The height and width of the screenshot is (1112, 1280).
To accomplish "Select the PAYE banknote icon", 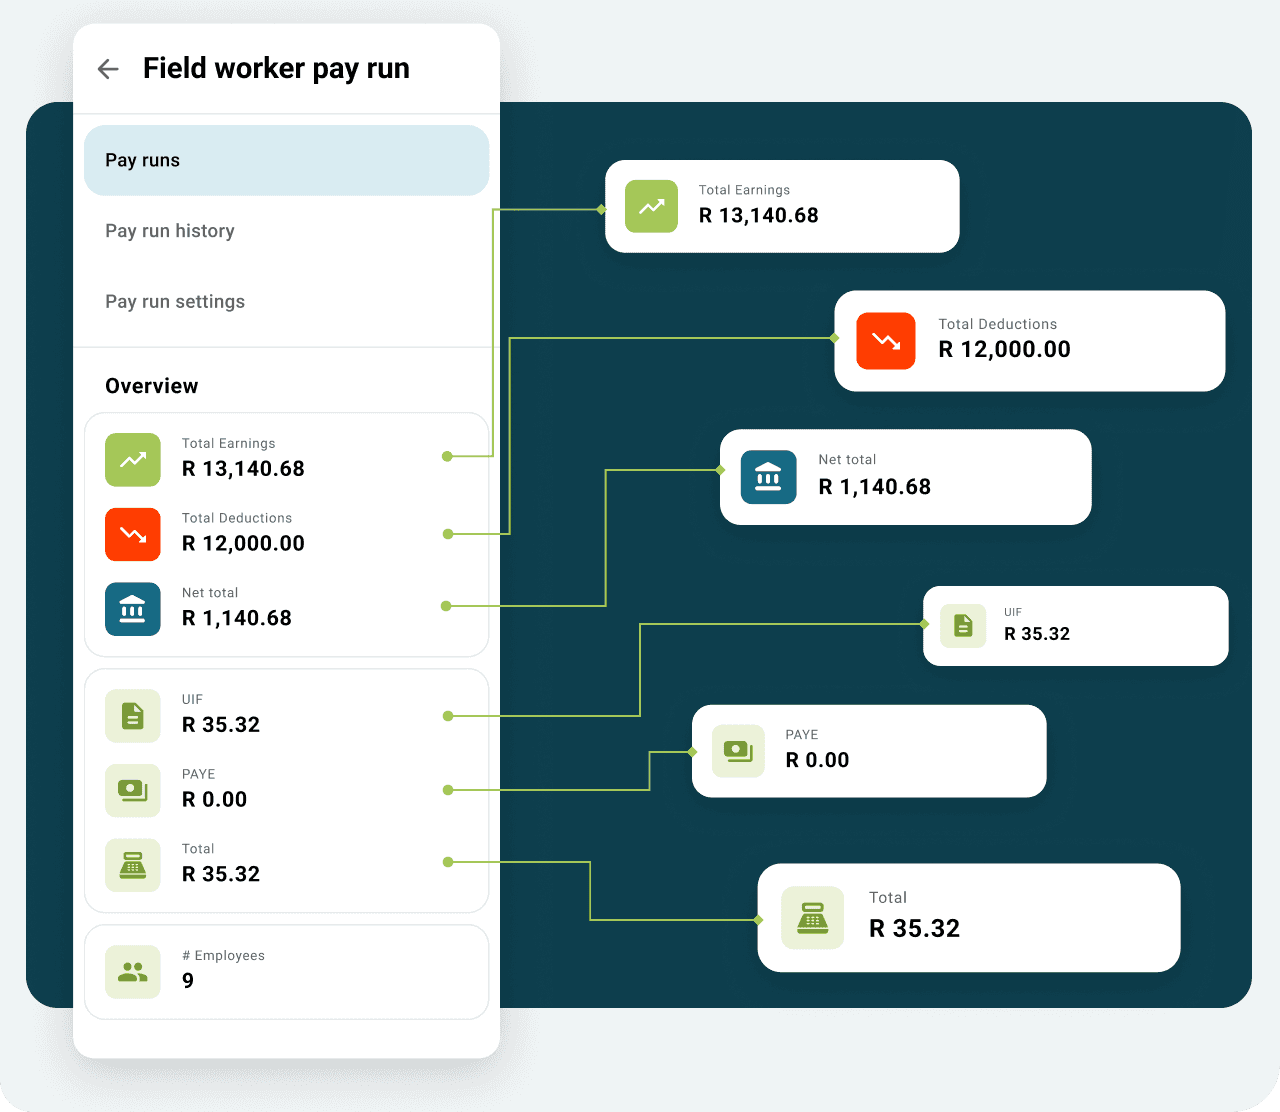I will (132, 791).
